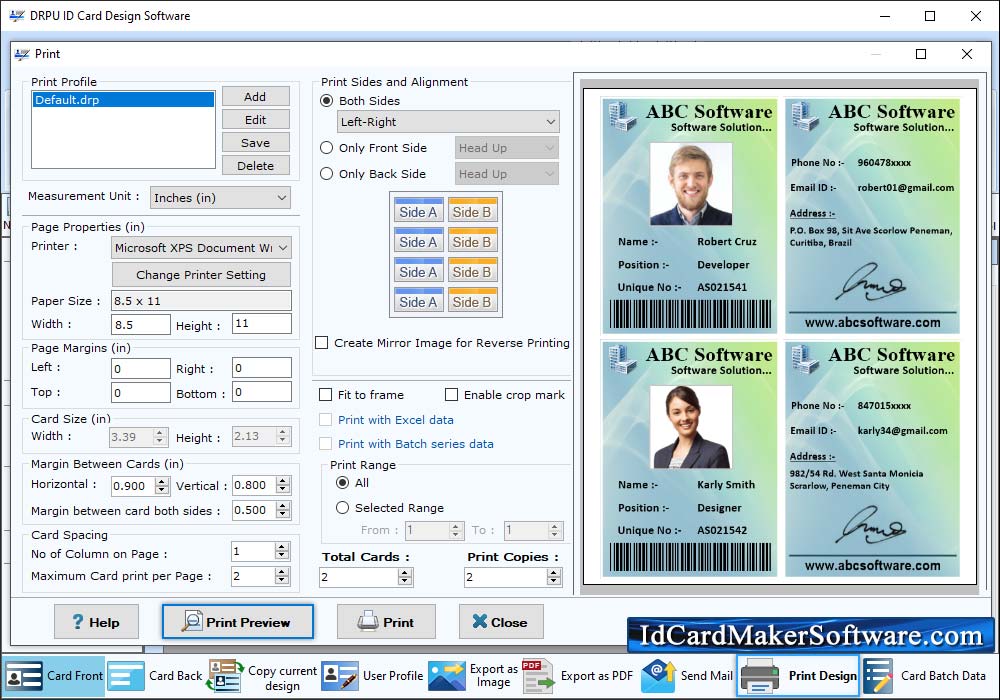Viewport: 1000px width, 700px height.
Task: Toggle Fit to frame checkbox
Action: (x=326, y=395)
